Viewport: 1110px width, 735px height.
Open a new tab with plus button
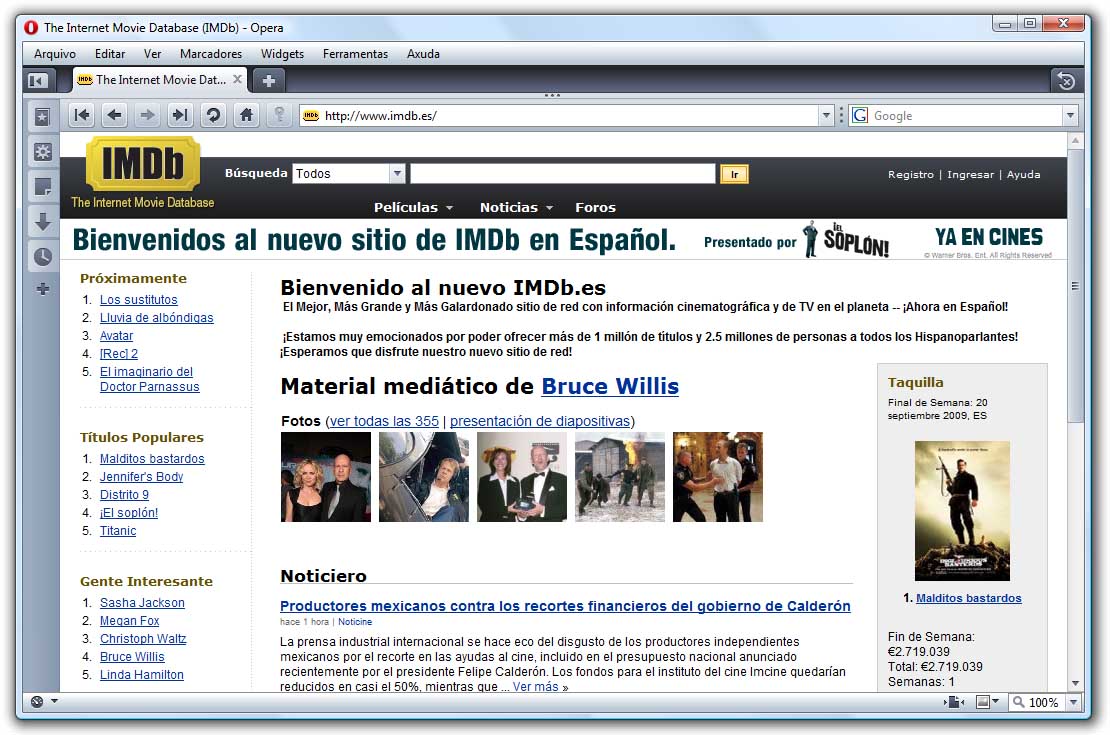(268, 81)
